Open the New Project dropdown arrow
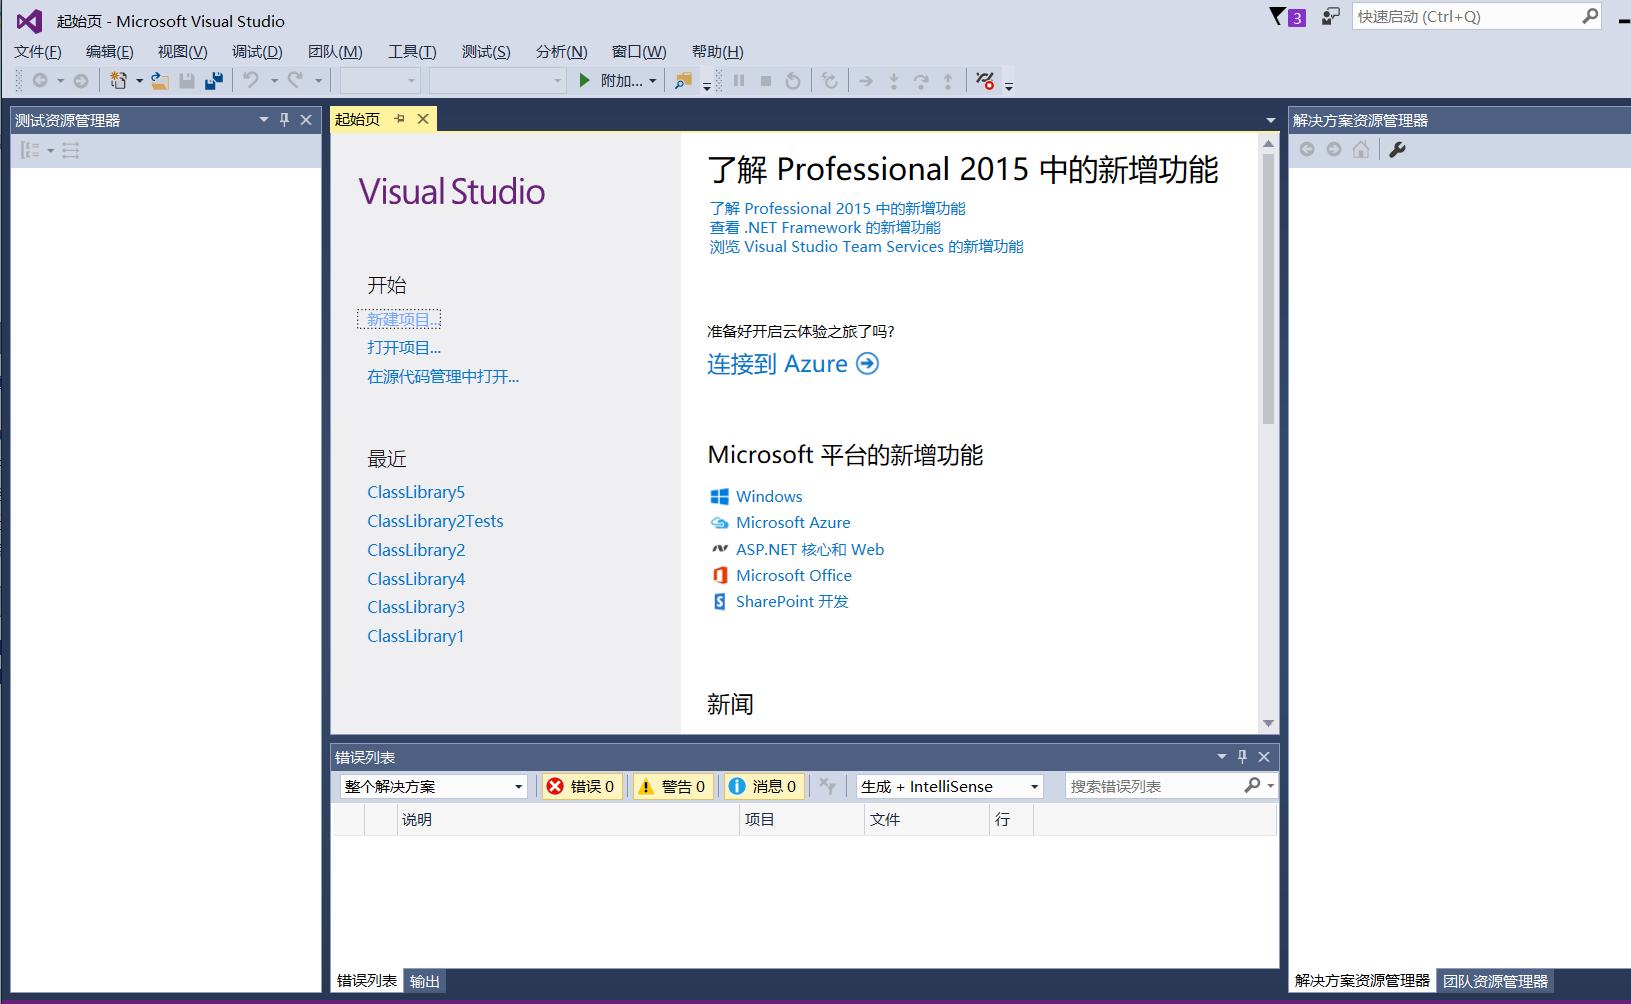The height and width of the screenshot is (1004, 1631). 139,81
